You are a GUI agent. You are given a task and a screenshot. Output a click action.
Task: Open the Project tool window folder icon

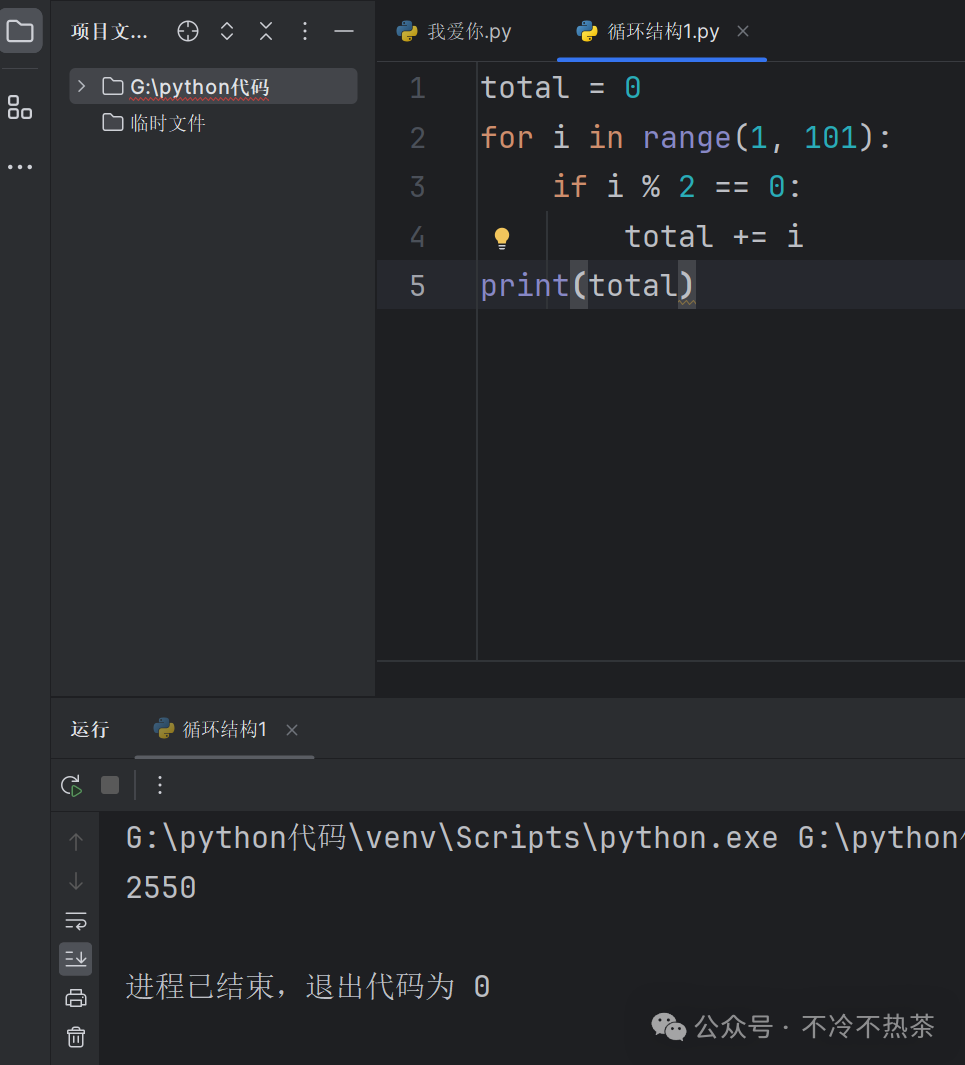point(20,31)
